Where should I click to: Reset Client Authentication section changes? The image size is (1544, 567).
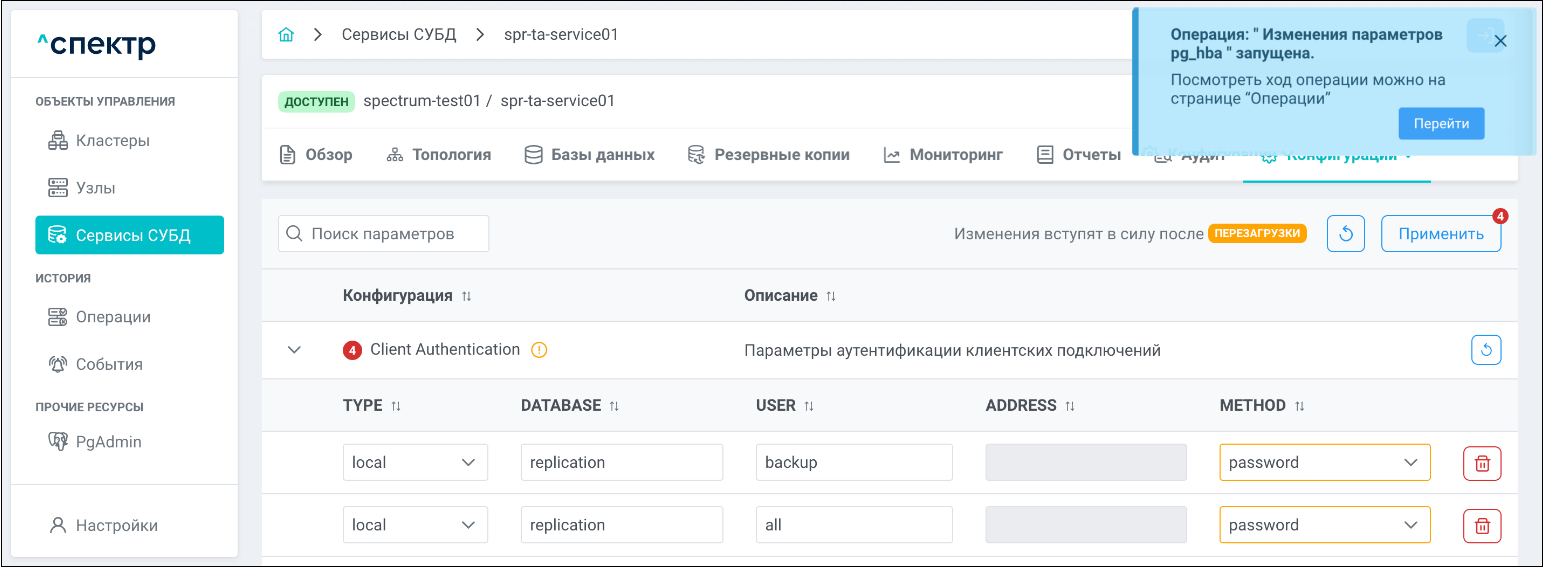[x=1486, y=350]
